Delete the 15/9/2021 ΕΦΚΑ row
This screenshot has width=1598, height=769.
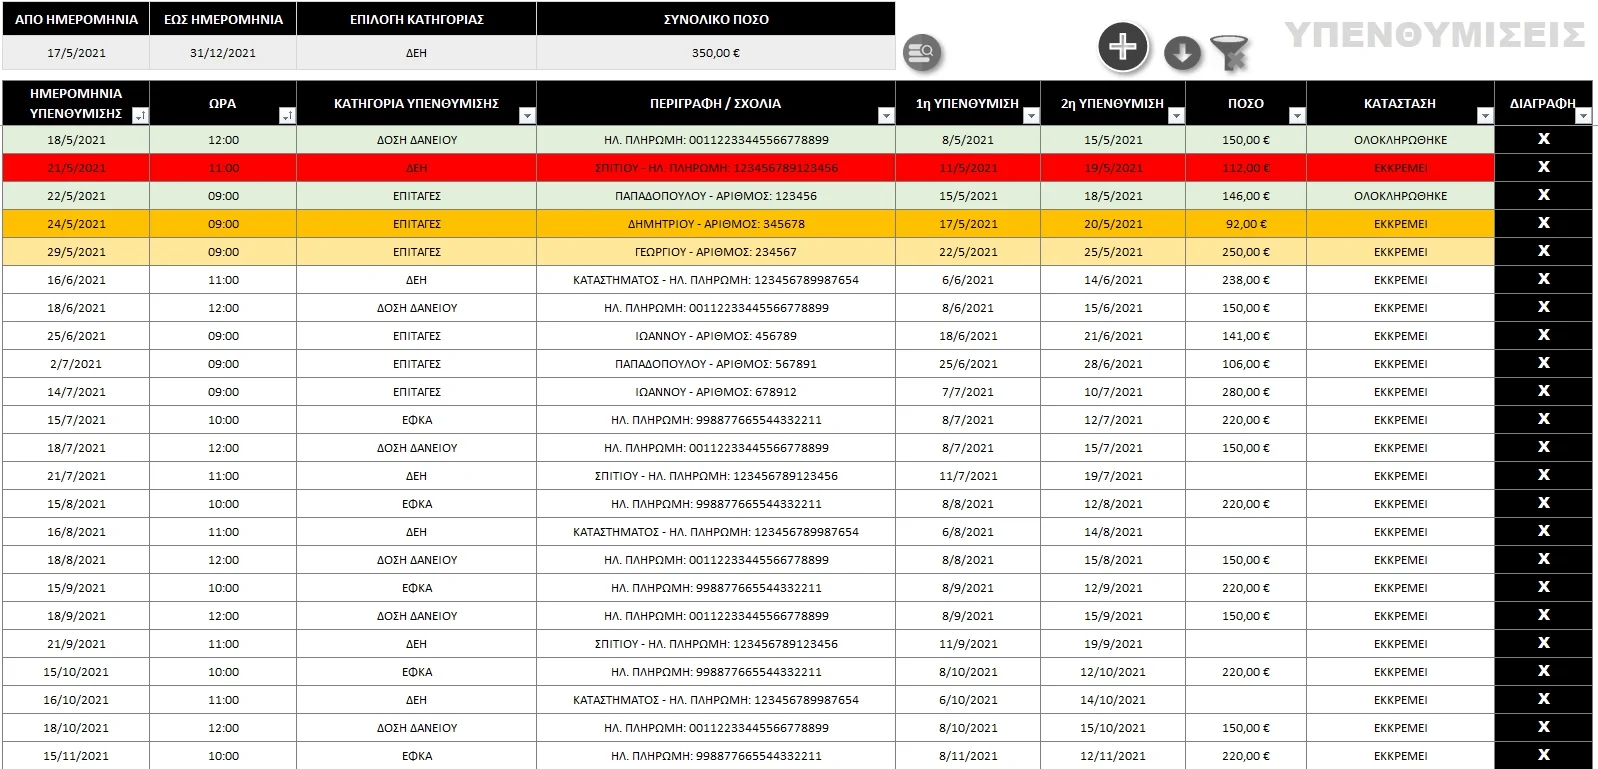1543,587
